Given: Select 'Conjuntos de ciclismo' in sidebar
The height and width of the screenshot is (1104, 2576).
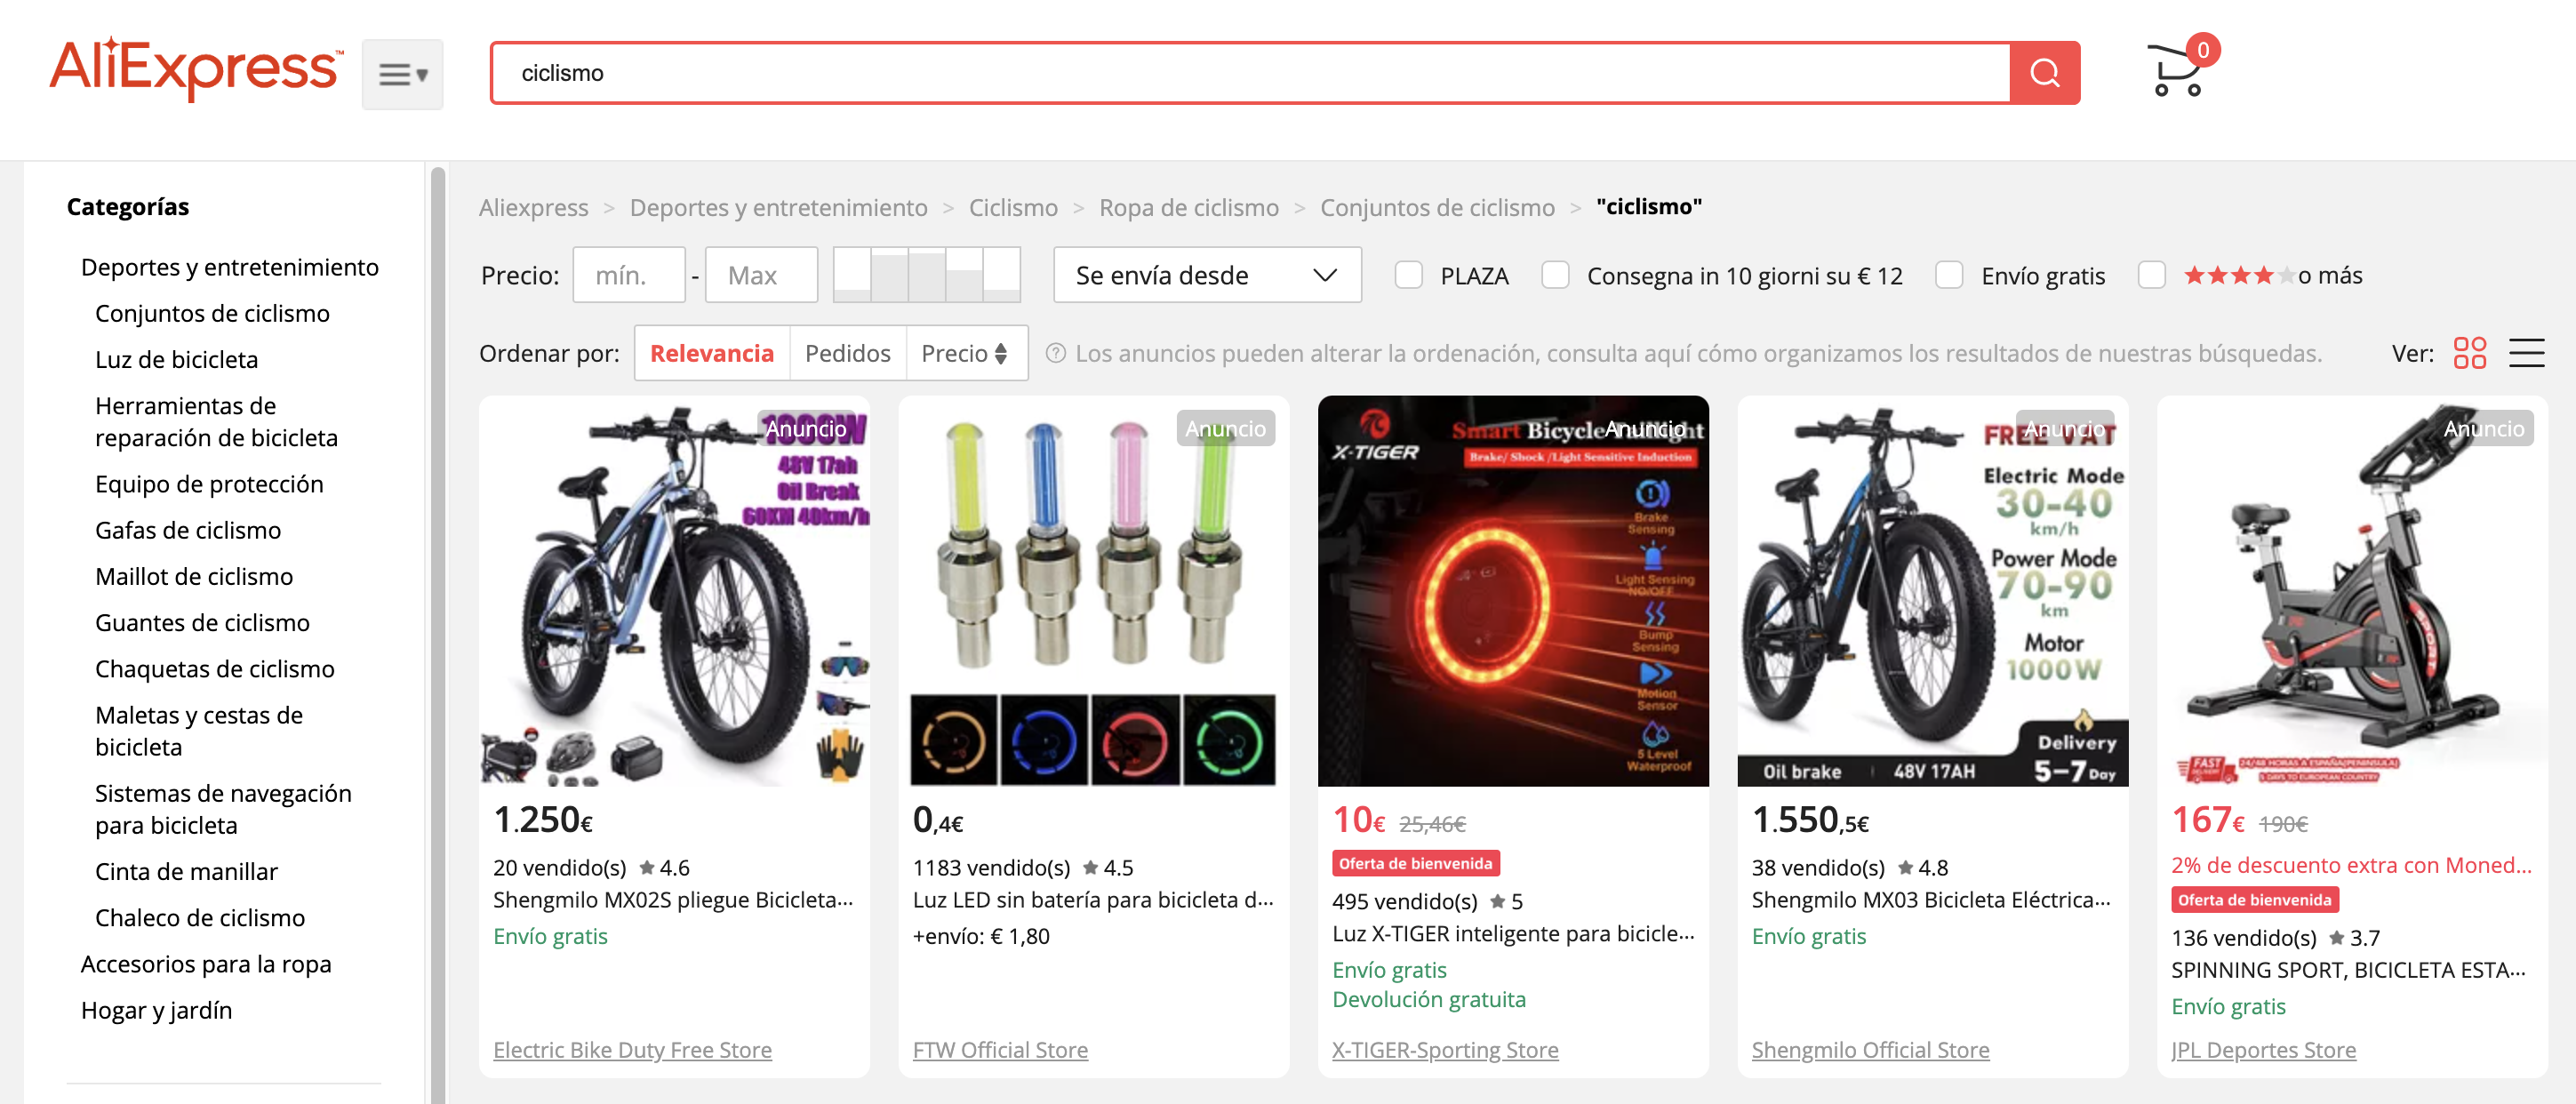Looking at the screenshot, I should coord(212,313).
